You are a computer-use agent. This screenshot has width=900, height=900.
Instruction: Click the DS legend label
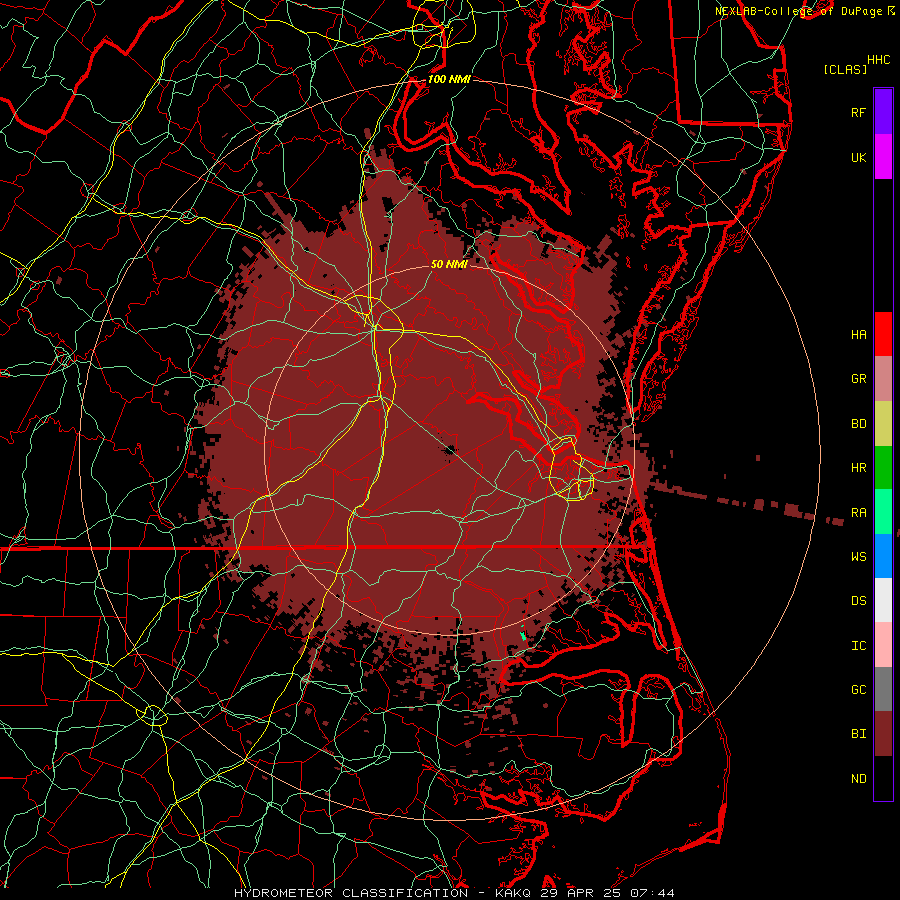[858, 601]
